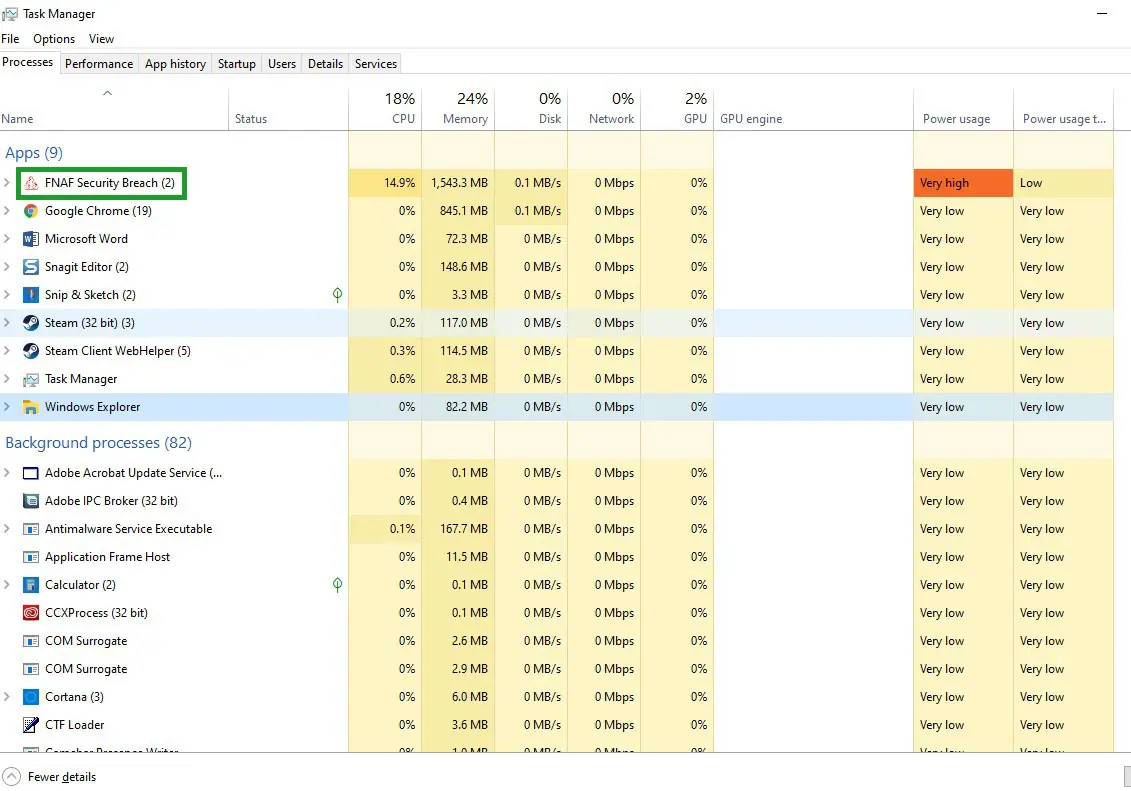This screenshot has width=1131, height=791.
Task: Click the Calculator process icon
Action: pyautogui.click(x=30, y=585)
